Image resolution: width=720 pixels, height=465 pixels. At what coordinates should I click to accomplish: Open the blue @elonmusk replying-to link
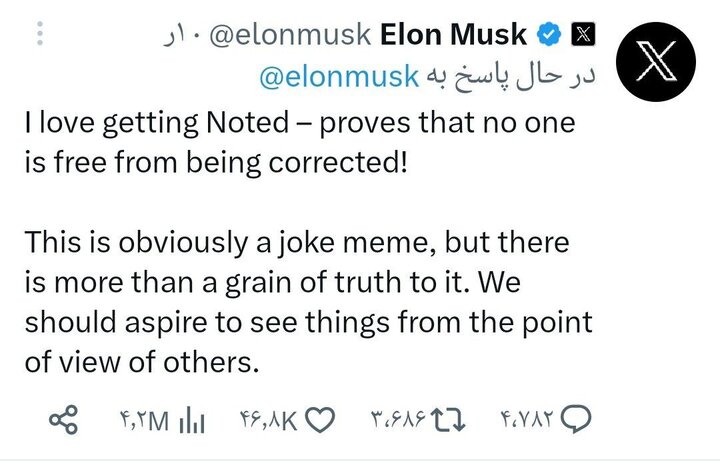point(337,76)
